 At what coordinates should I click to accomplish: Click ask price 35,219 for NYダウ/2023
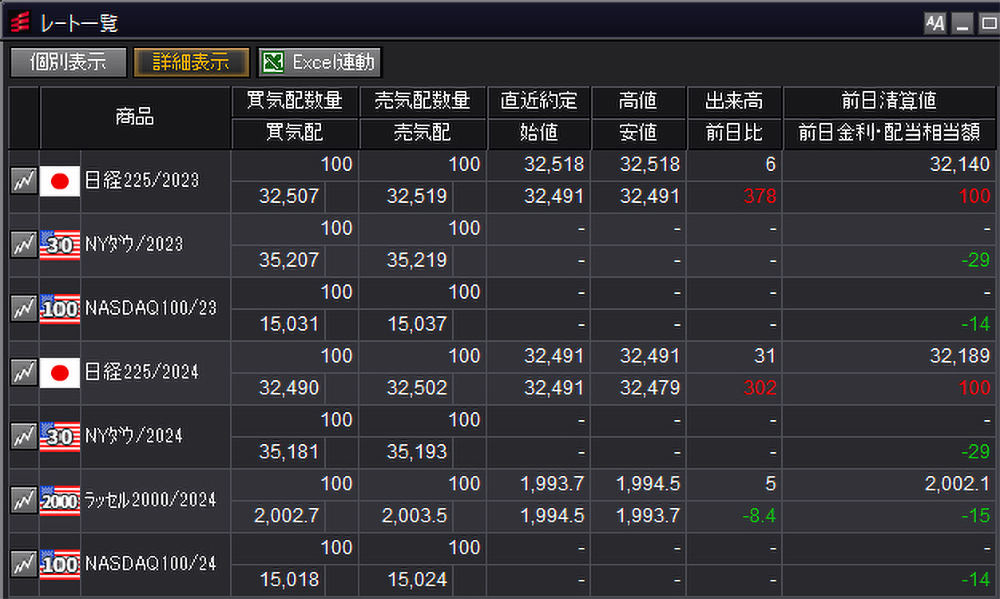click(x=417, y=260)
